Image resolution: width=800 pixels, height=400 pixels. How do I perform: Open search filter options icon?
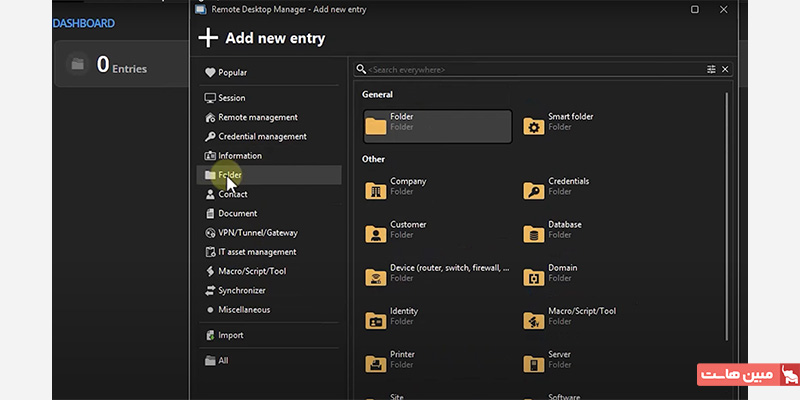711,69
